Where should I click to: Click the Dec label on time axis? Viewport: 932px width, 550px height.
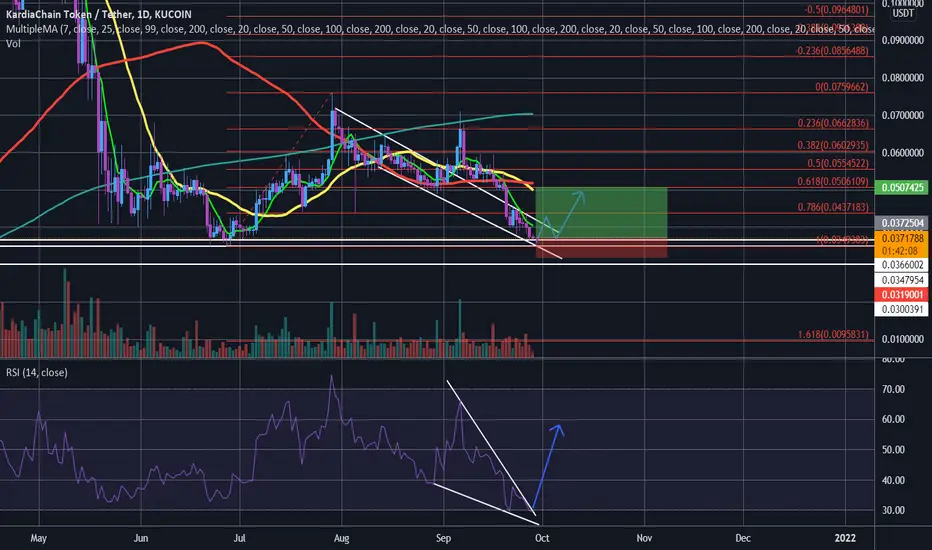coord(743,538)
